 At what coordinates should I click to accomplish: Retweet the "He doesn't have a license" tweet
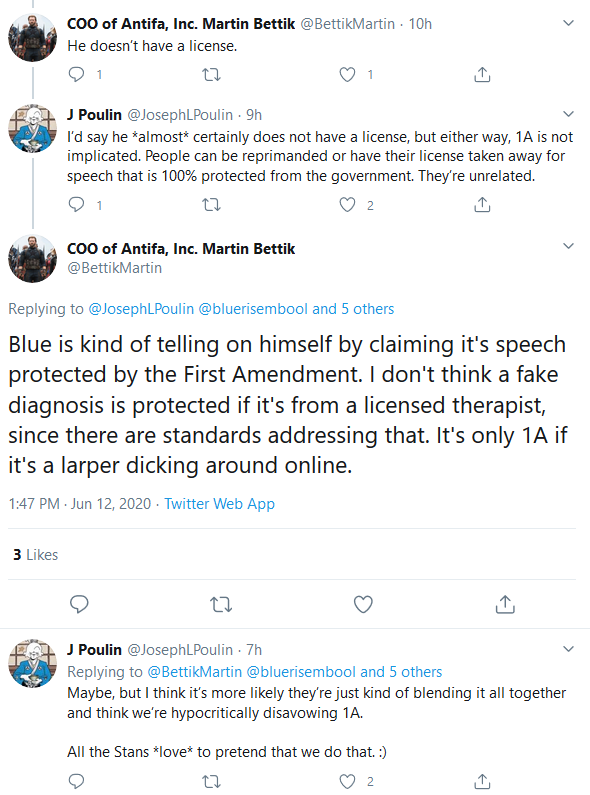point(211,75)
